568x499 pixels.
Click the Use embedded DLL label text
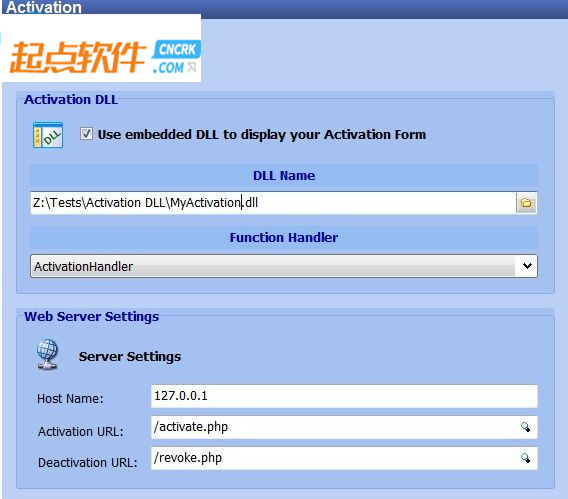coord(262,135)
